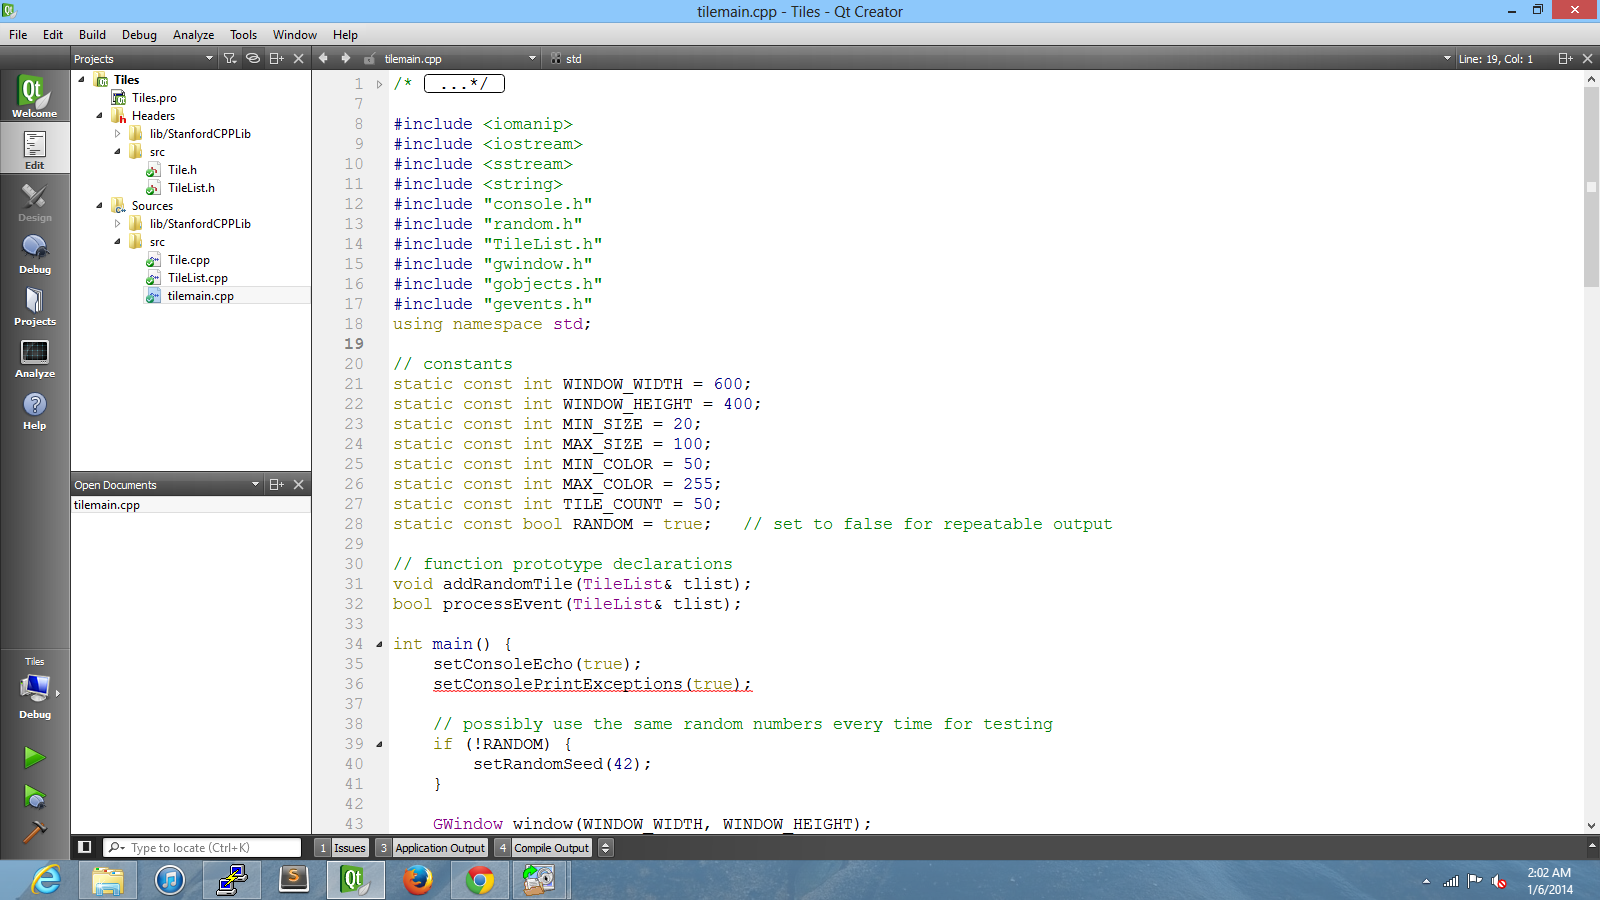
Task: Click the Welcome mode icon
Action: click(x=34, y=97)
